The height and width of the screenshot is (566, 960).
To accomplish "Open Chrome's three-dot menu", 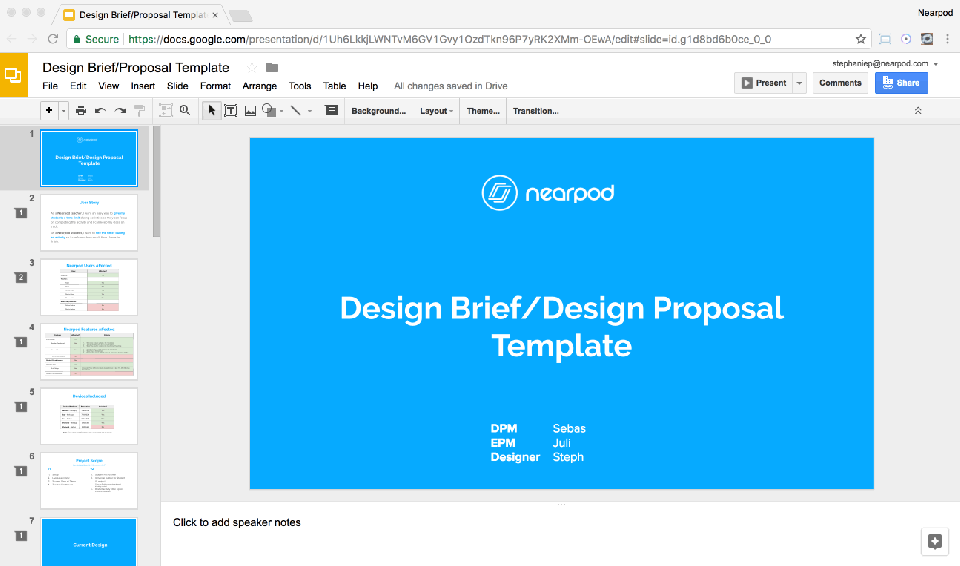I will [947, 39].
